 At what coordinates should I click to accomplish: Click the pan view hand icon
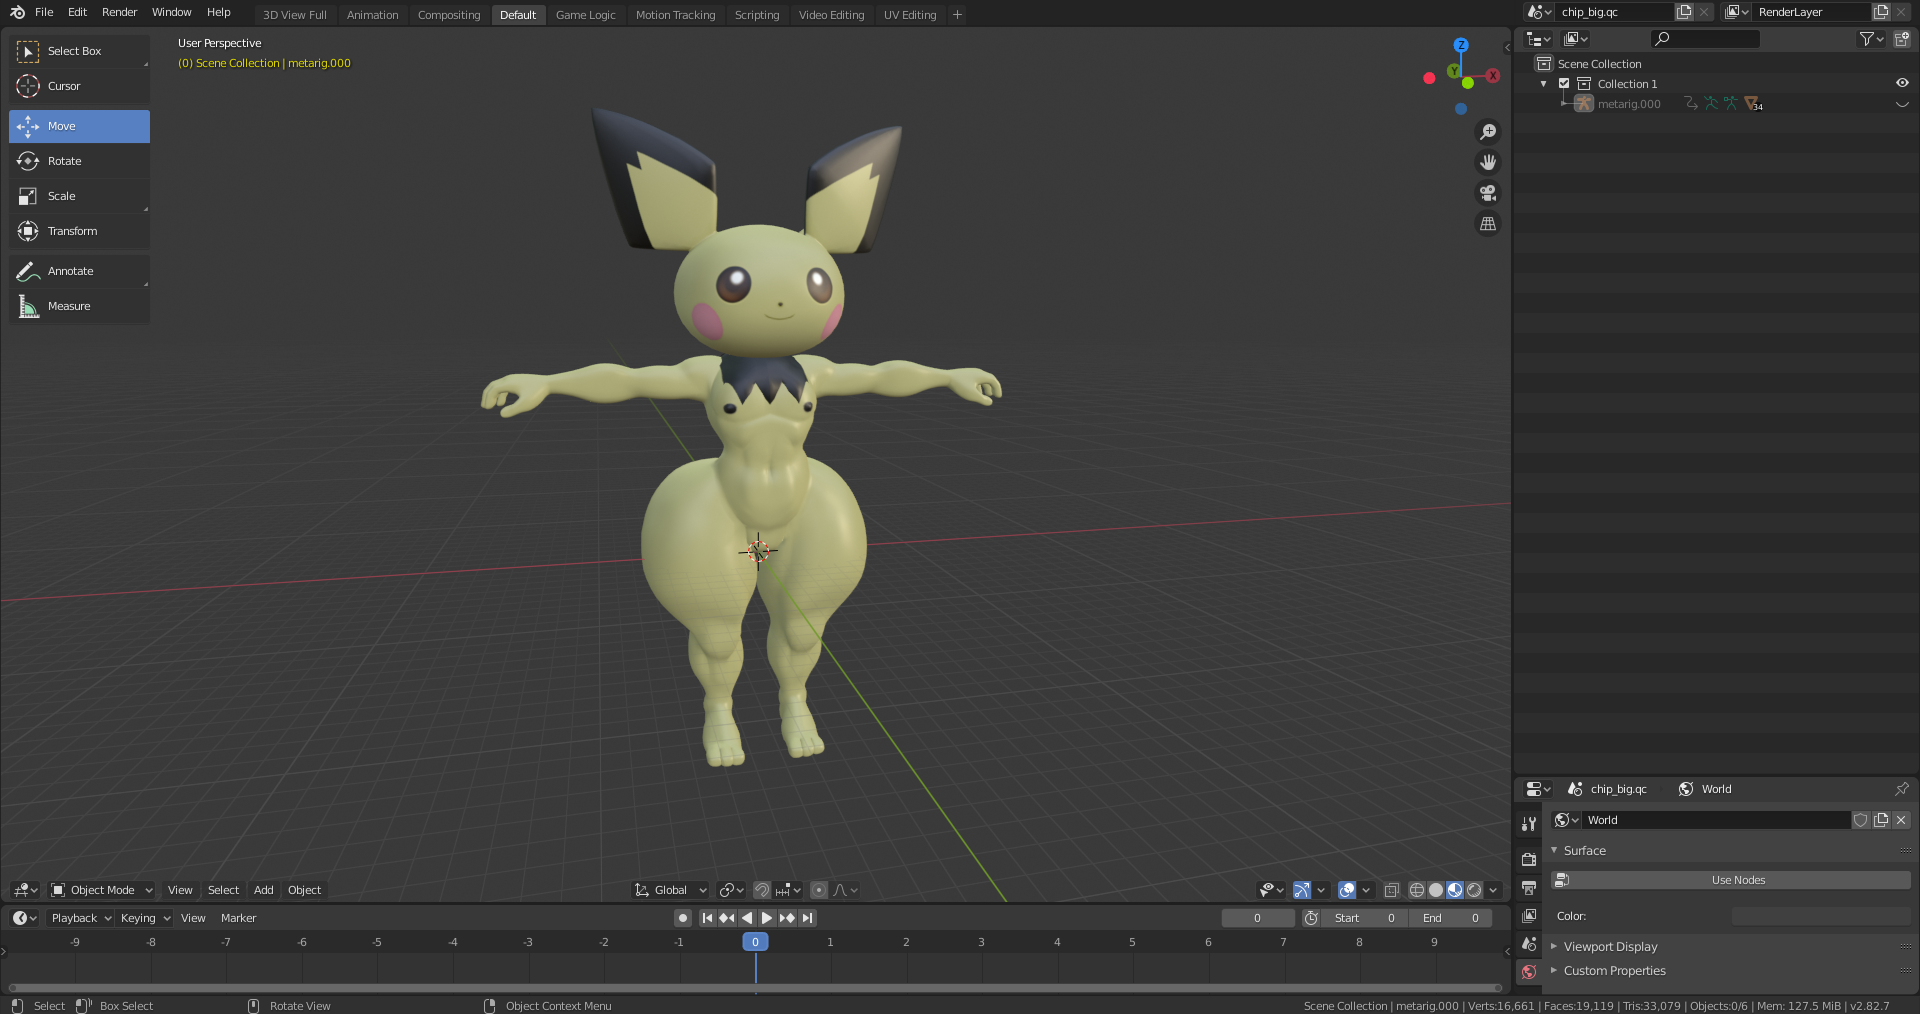click(x=1488, y=162)
